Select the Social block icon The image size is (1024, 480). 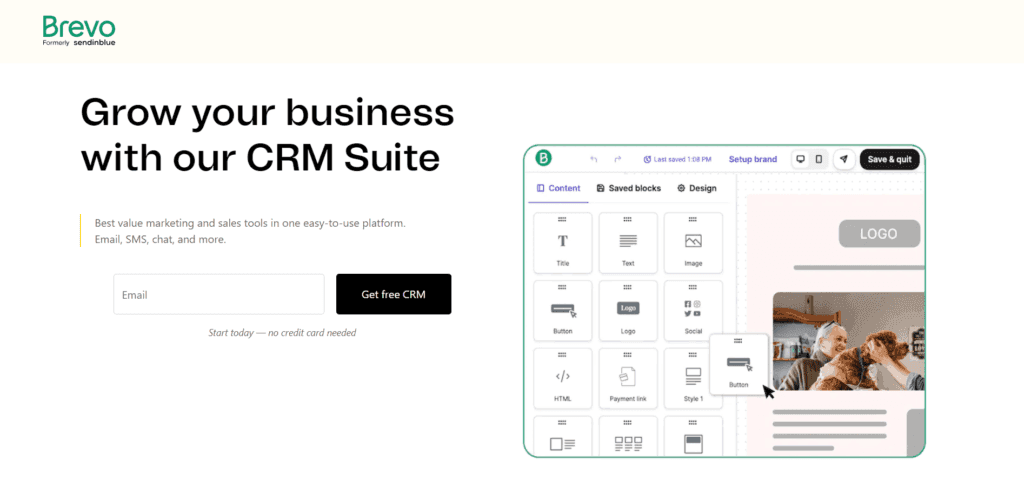tap(694, 311)
